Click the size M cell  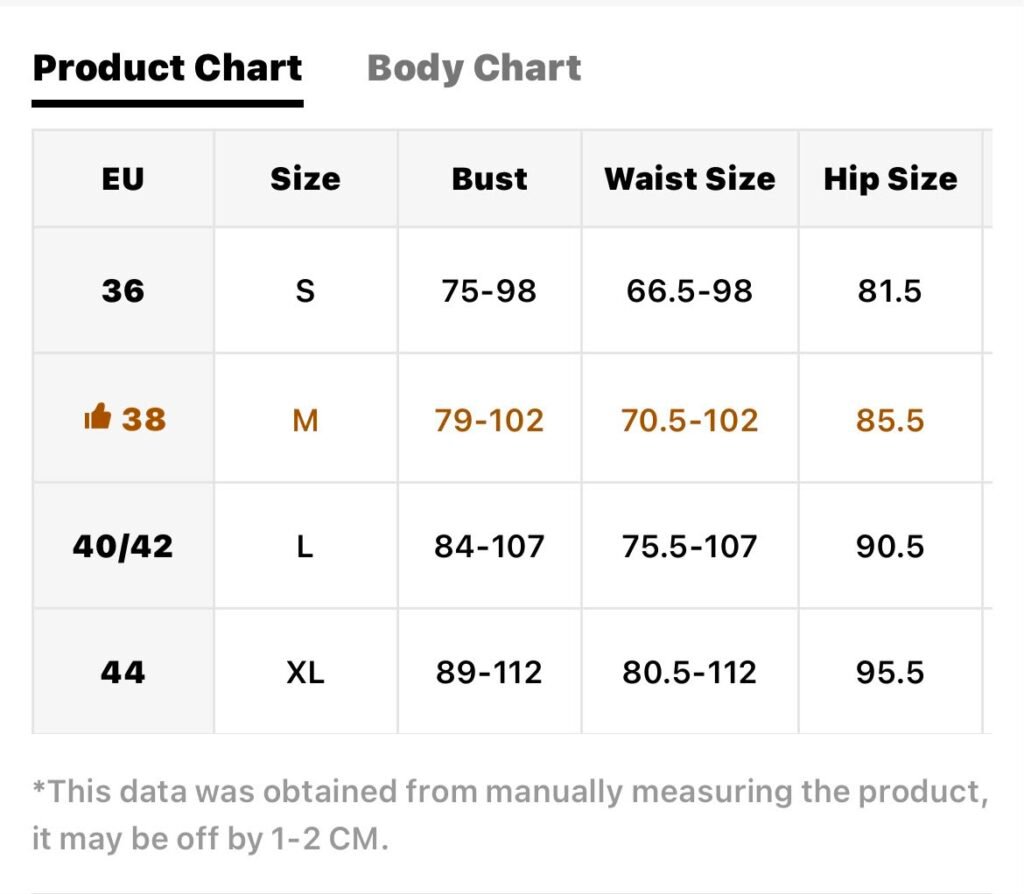pyautogui.click(x=305, y=420)
